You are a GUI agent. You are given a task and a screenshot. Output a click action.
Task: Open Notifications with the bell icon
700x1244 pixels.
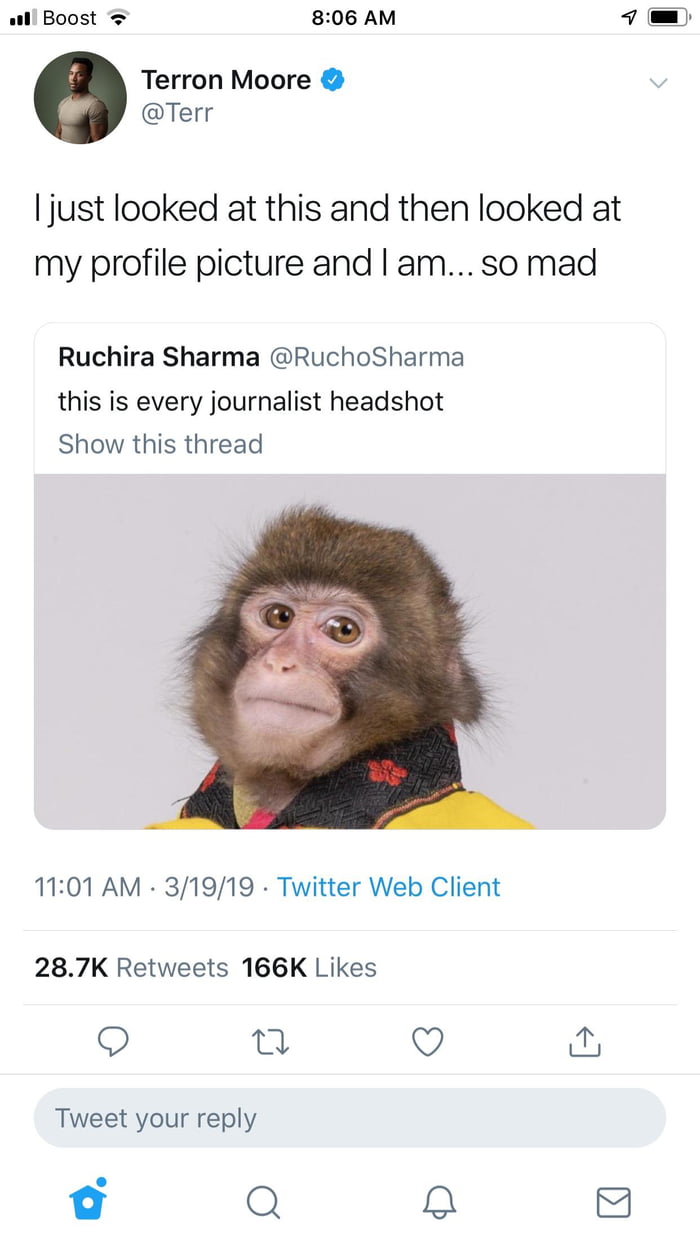[x=438, y=1202]
